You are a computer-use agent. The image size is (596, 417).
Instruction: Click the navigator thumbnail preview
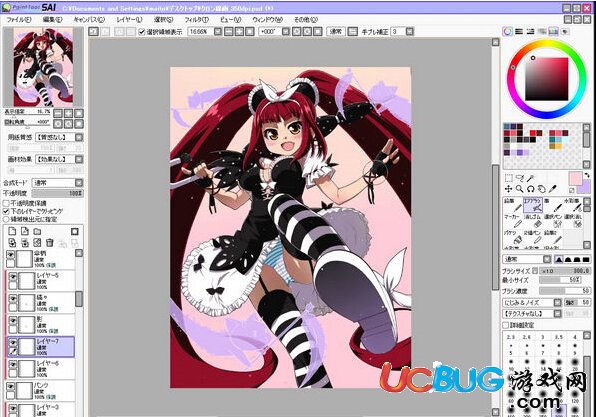43,67
